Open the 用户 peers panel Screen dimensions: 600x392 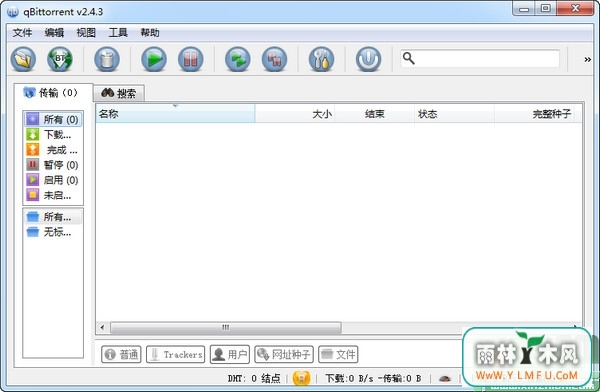point(230,354)
